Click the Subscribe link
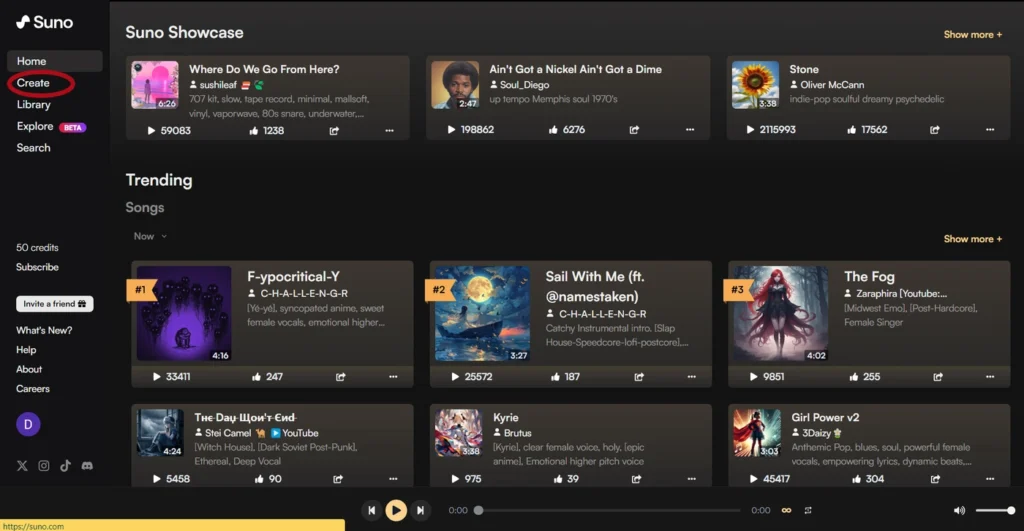This screenshot has height=531, width=1024. click(37, 267)
